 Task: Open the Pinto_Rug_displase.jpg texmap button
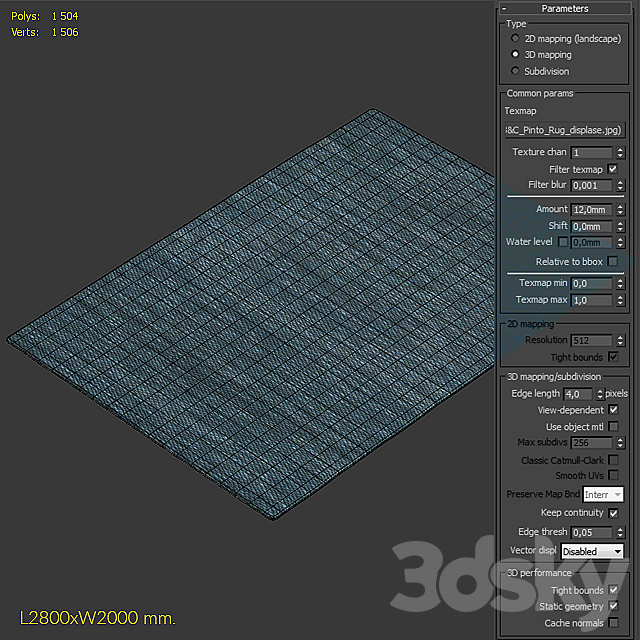point(564,130)
